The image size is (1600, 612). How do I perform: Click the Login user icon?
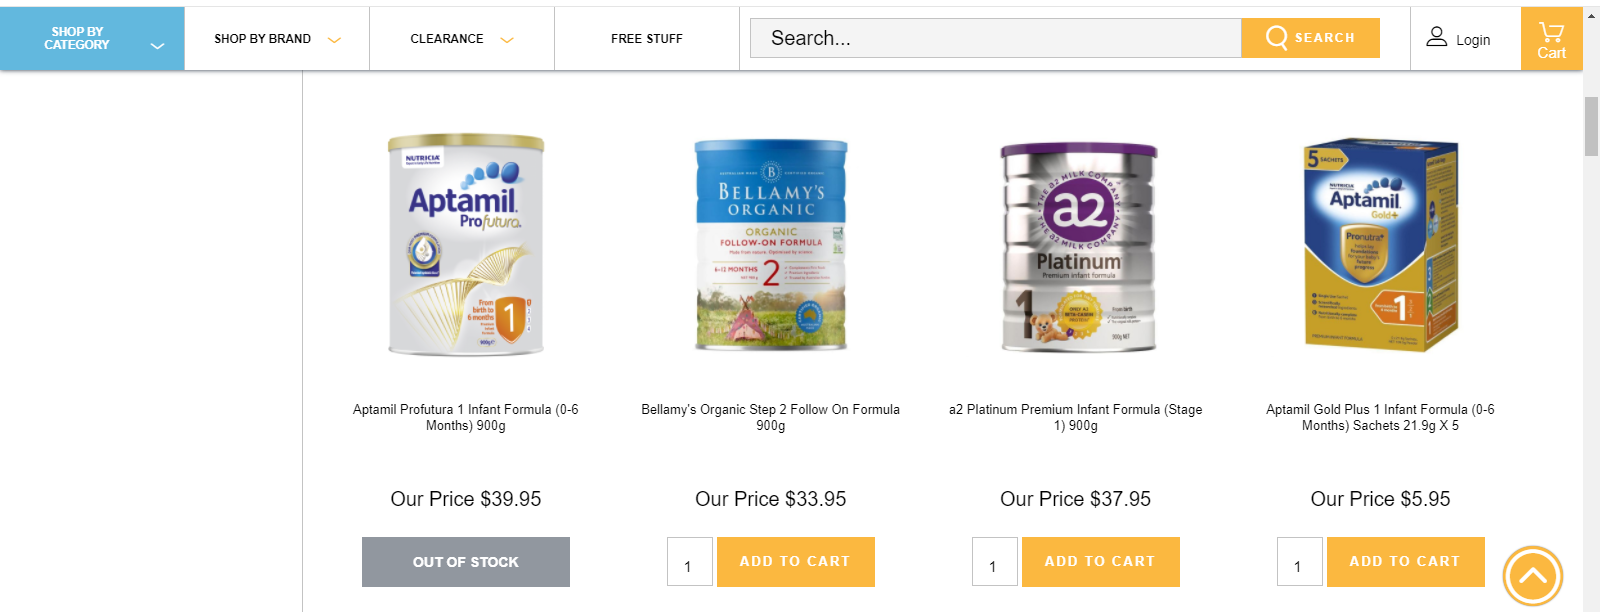[x=1436, y=37]
